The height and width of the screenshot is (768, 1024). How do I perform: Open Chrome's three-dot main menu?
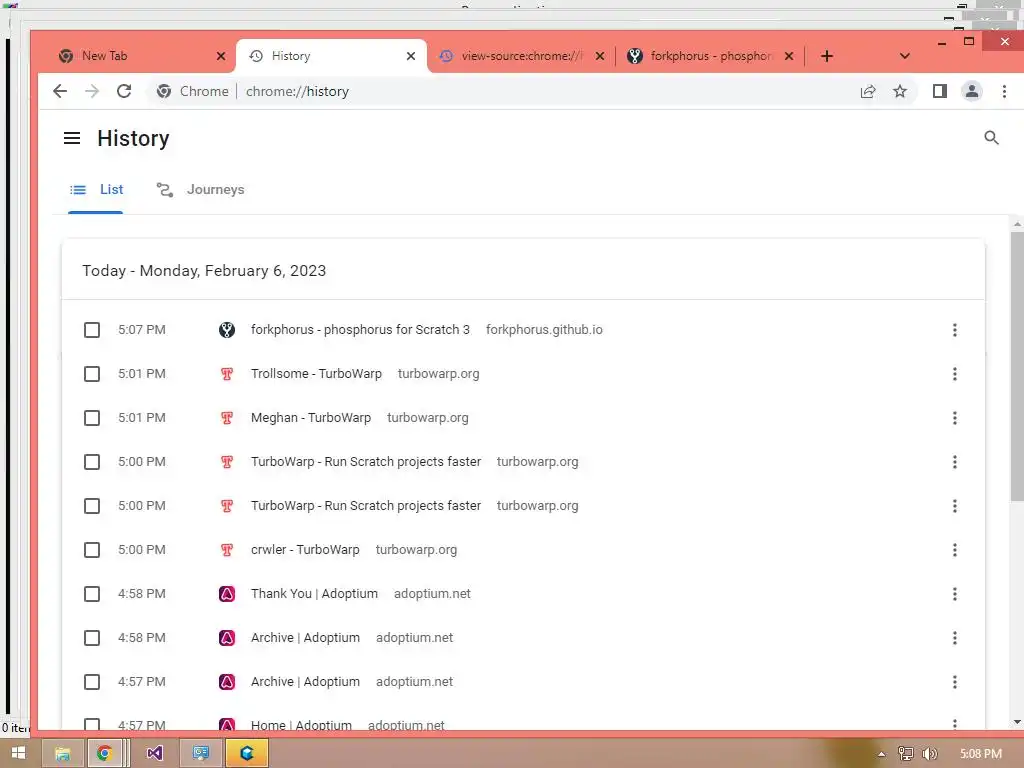click(1004, 91)
